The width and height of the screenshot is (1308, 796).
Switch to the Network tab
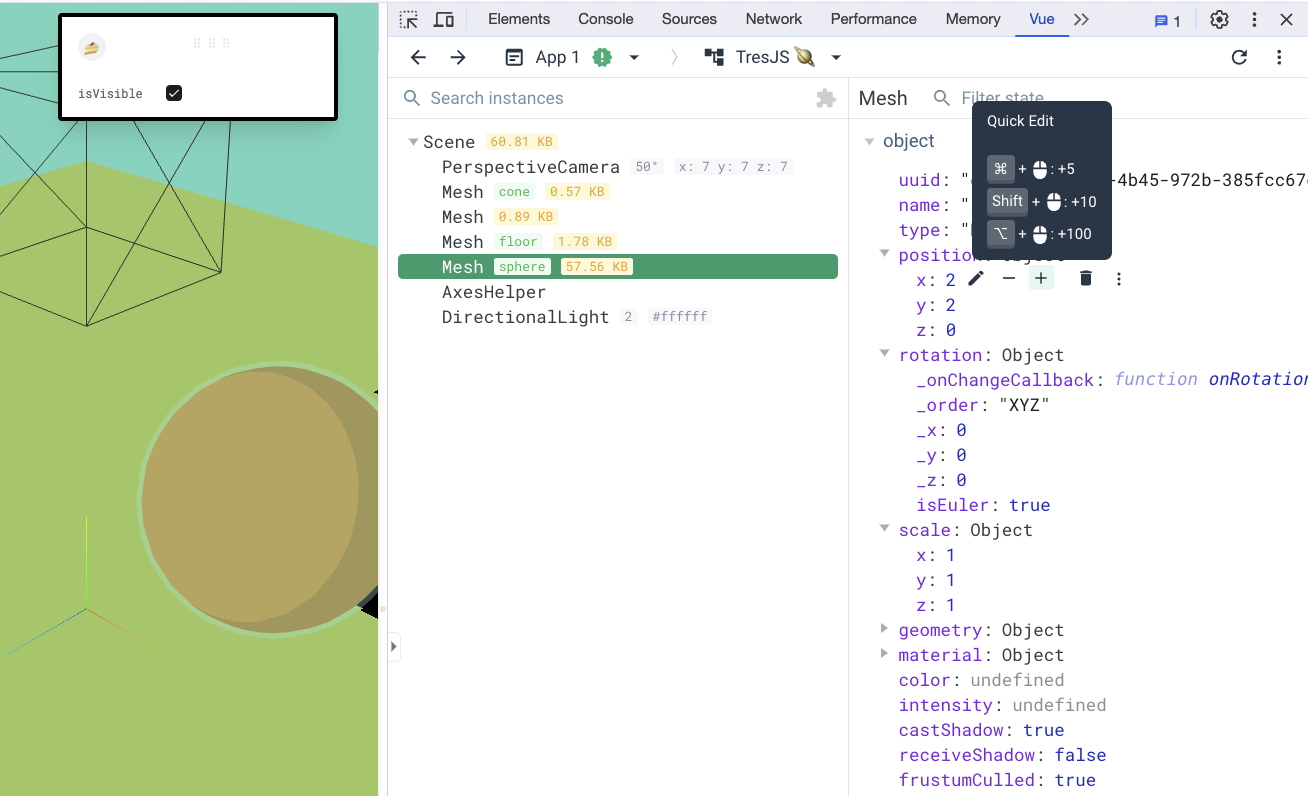coord(773,19)
